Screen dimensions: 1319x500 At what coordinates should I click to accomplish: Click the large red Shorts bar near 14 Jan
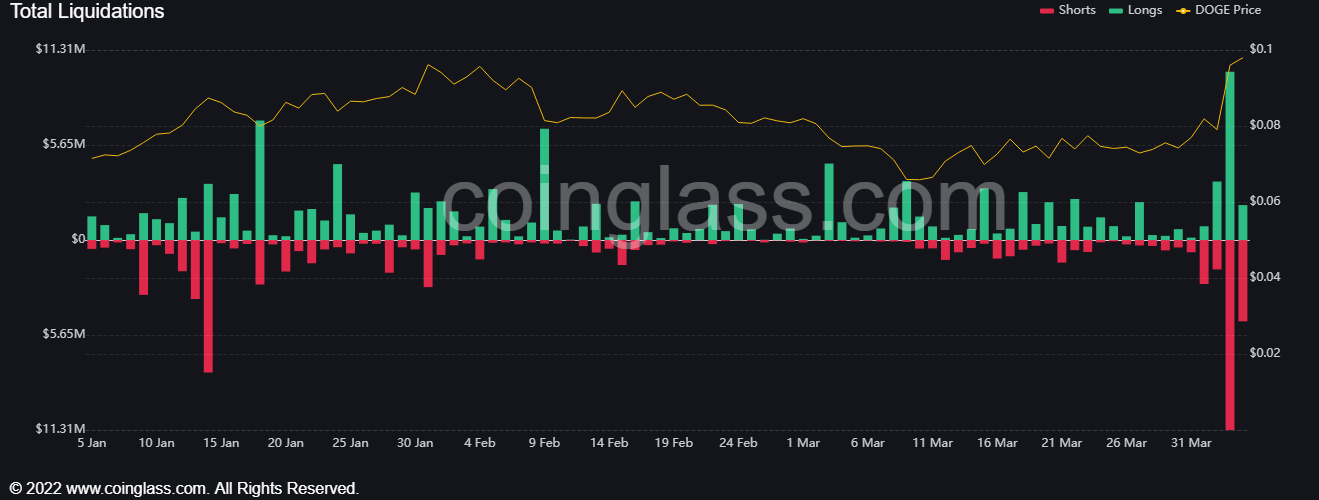(x=208, y=305)
